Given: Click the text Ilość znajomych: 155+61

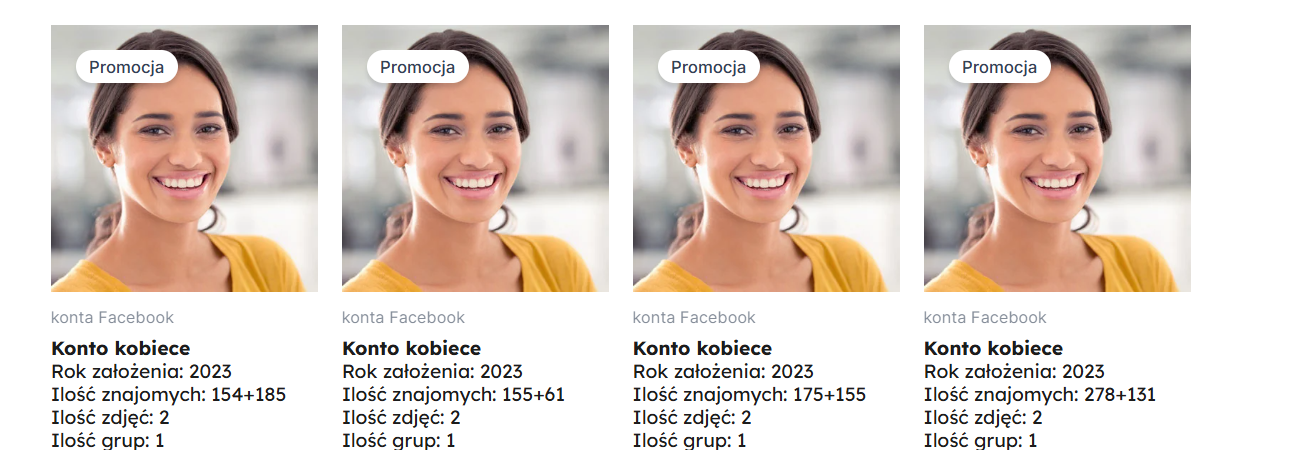Looking at the screenshot, I should click(453, 395).
